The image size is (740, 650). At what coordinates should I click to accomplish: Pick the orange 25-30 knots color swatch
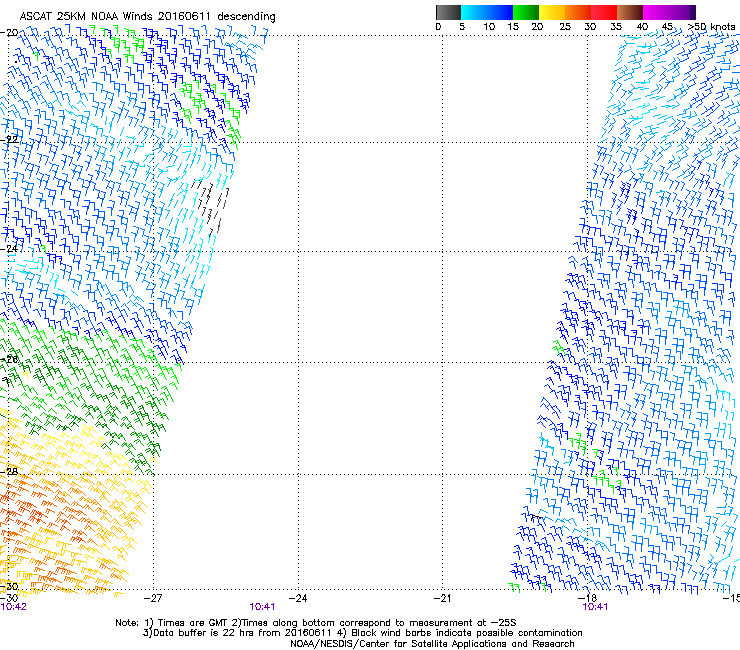tap(578, 12)
